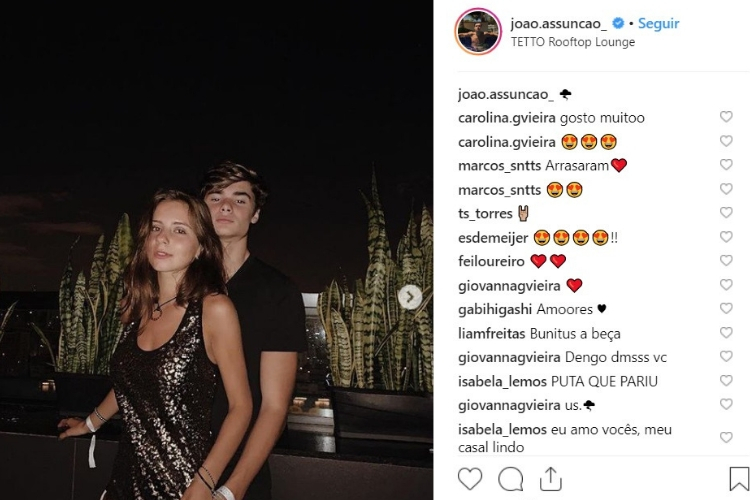This screenshot has width=750, height=500.
Task: Open the joao.assuncao_ username in the header
Action: tap(553, 23)
